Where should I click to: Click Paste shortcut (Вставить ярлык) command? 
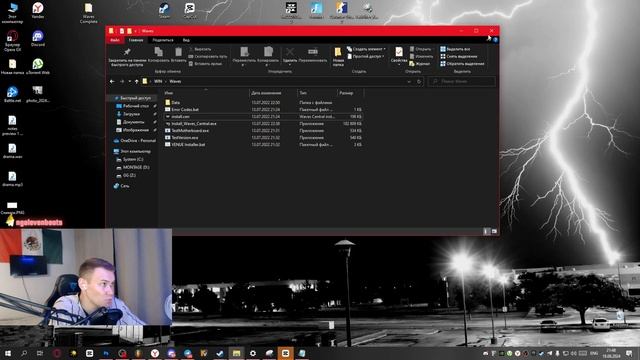pos(205,64)
